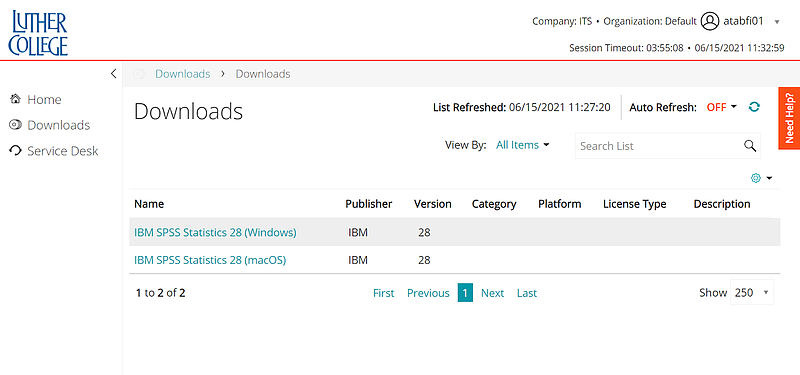Sort by the License Type column header
The height and width of the screenshot is (375, 800).
click(635, 204)
